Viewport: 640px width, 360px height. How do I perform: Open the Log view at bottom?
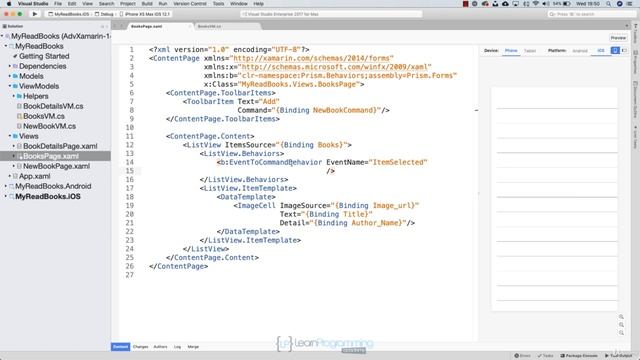click(x=177, y=347)
